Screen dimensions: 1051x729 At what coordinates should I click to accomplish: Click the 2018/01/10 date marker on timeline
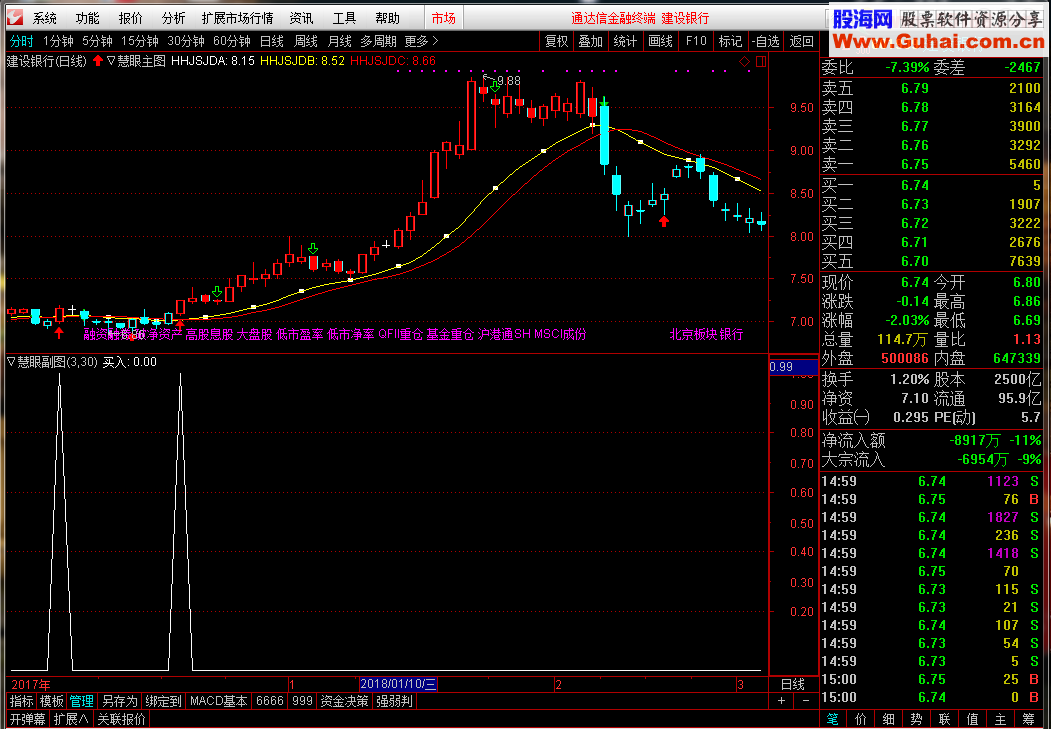pyautogui.click(x=398, y=684)
